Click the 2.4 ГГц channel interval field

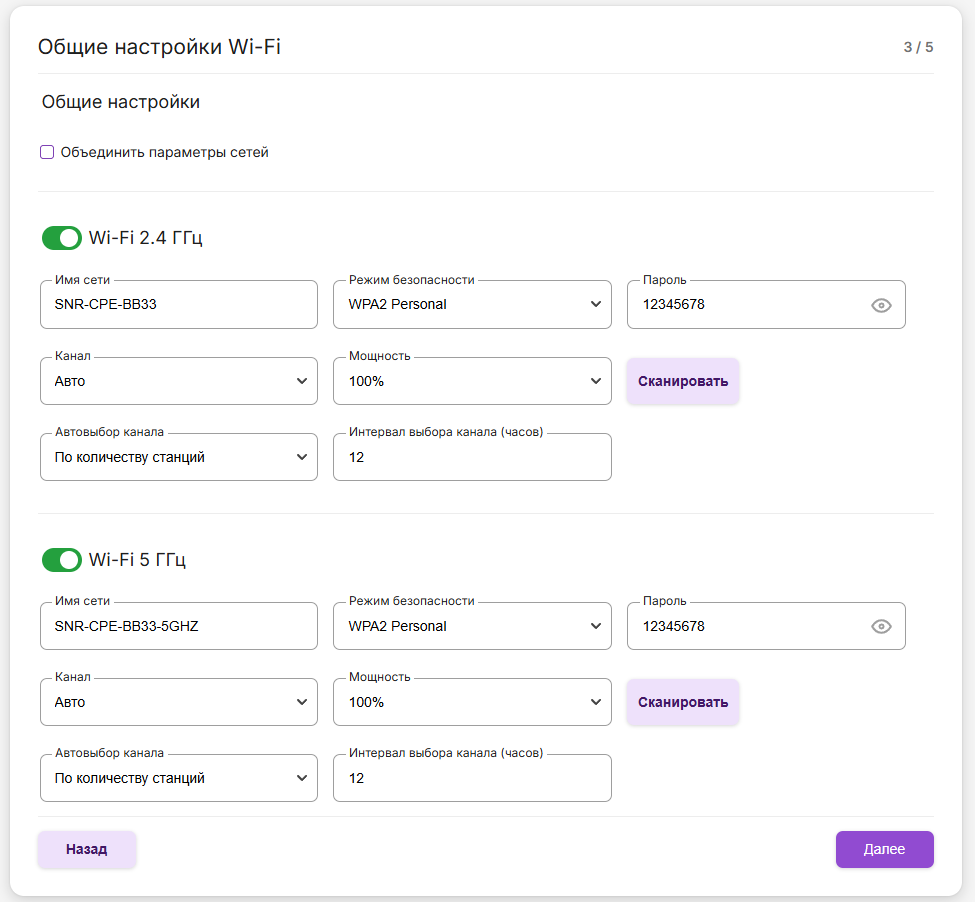pos(472,457)
